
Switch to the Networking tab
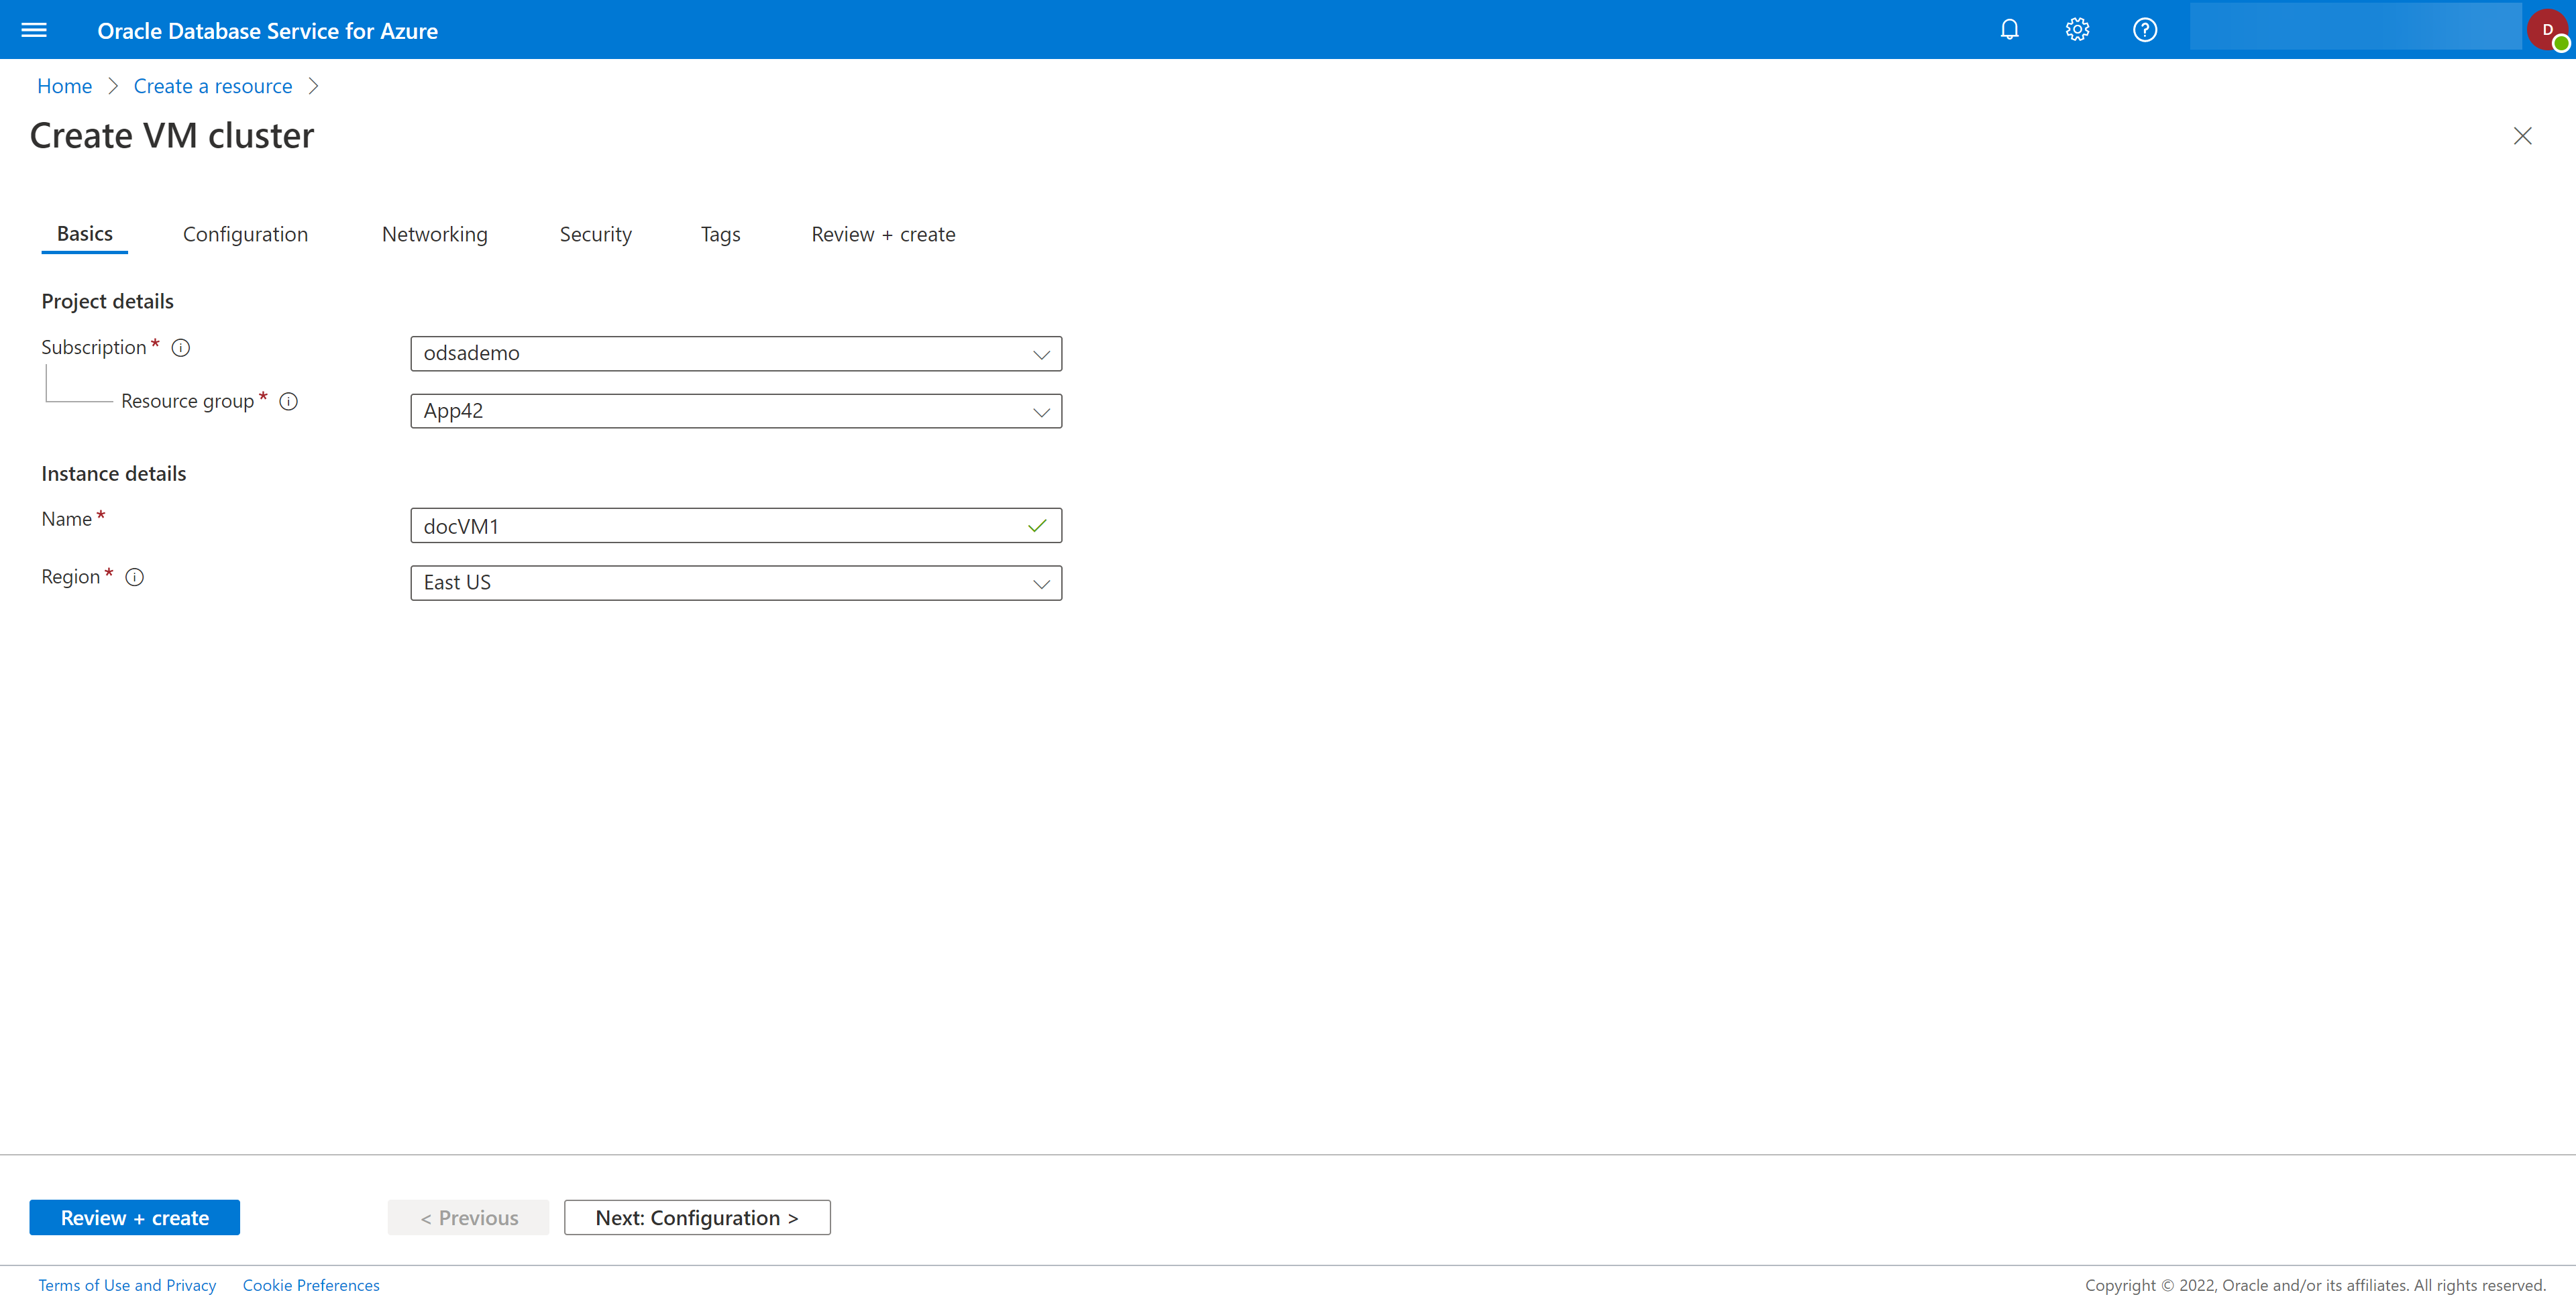click(x=434, y=232)
